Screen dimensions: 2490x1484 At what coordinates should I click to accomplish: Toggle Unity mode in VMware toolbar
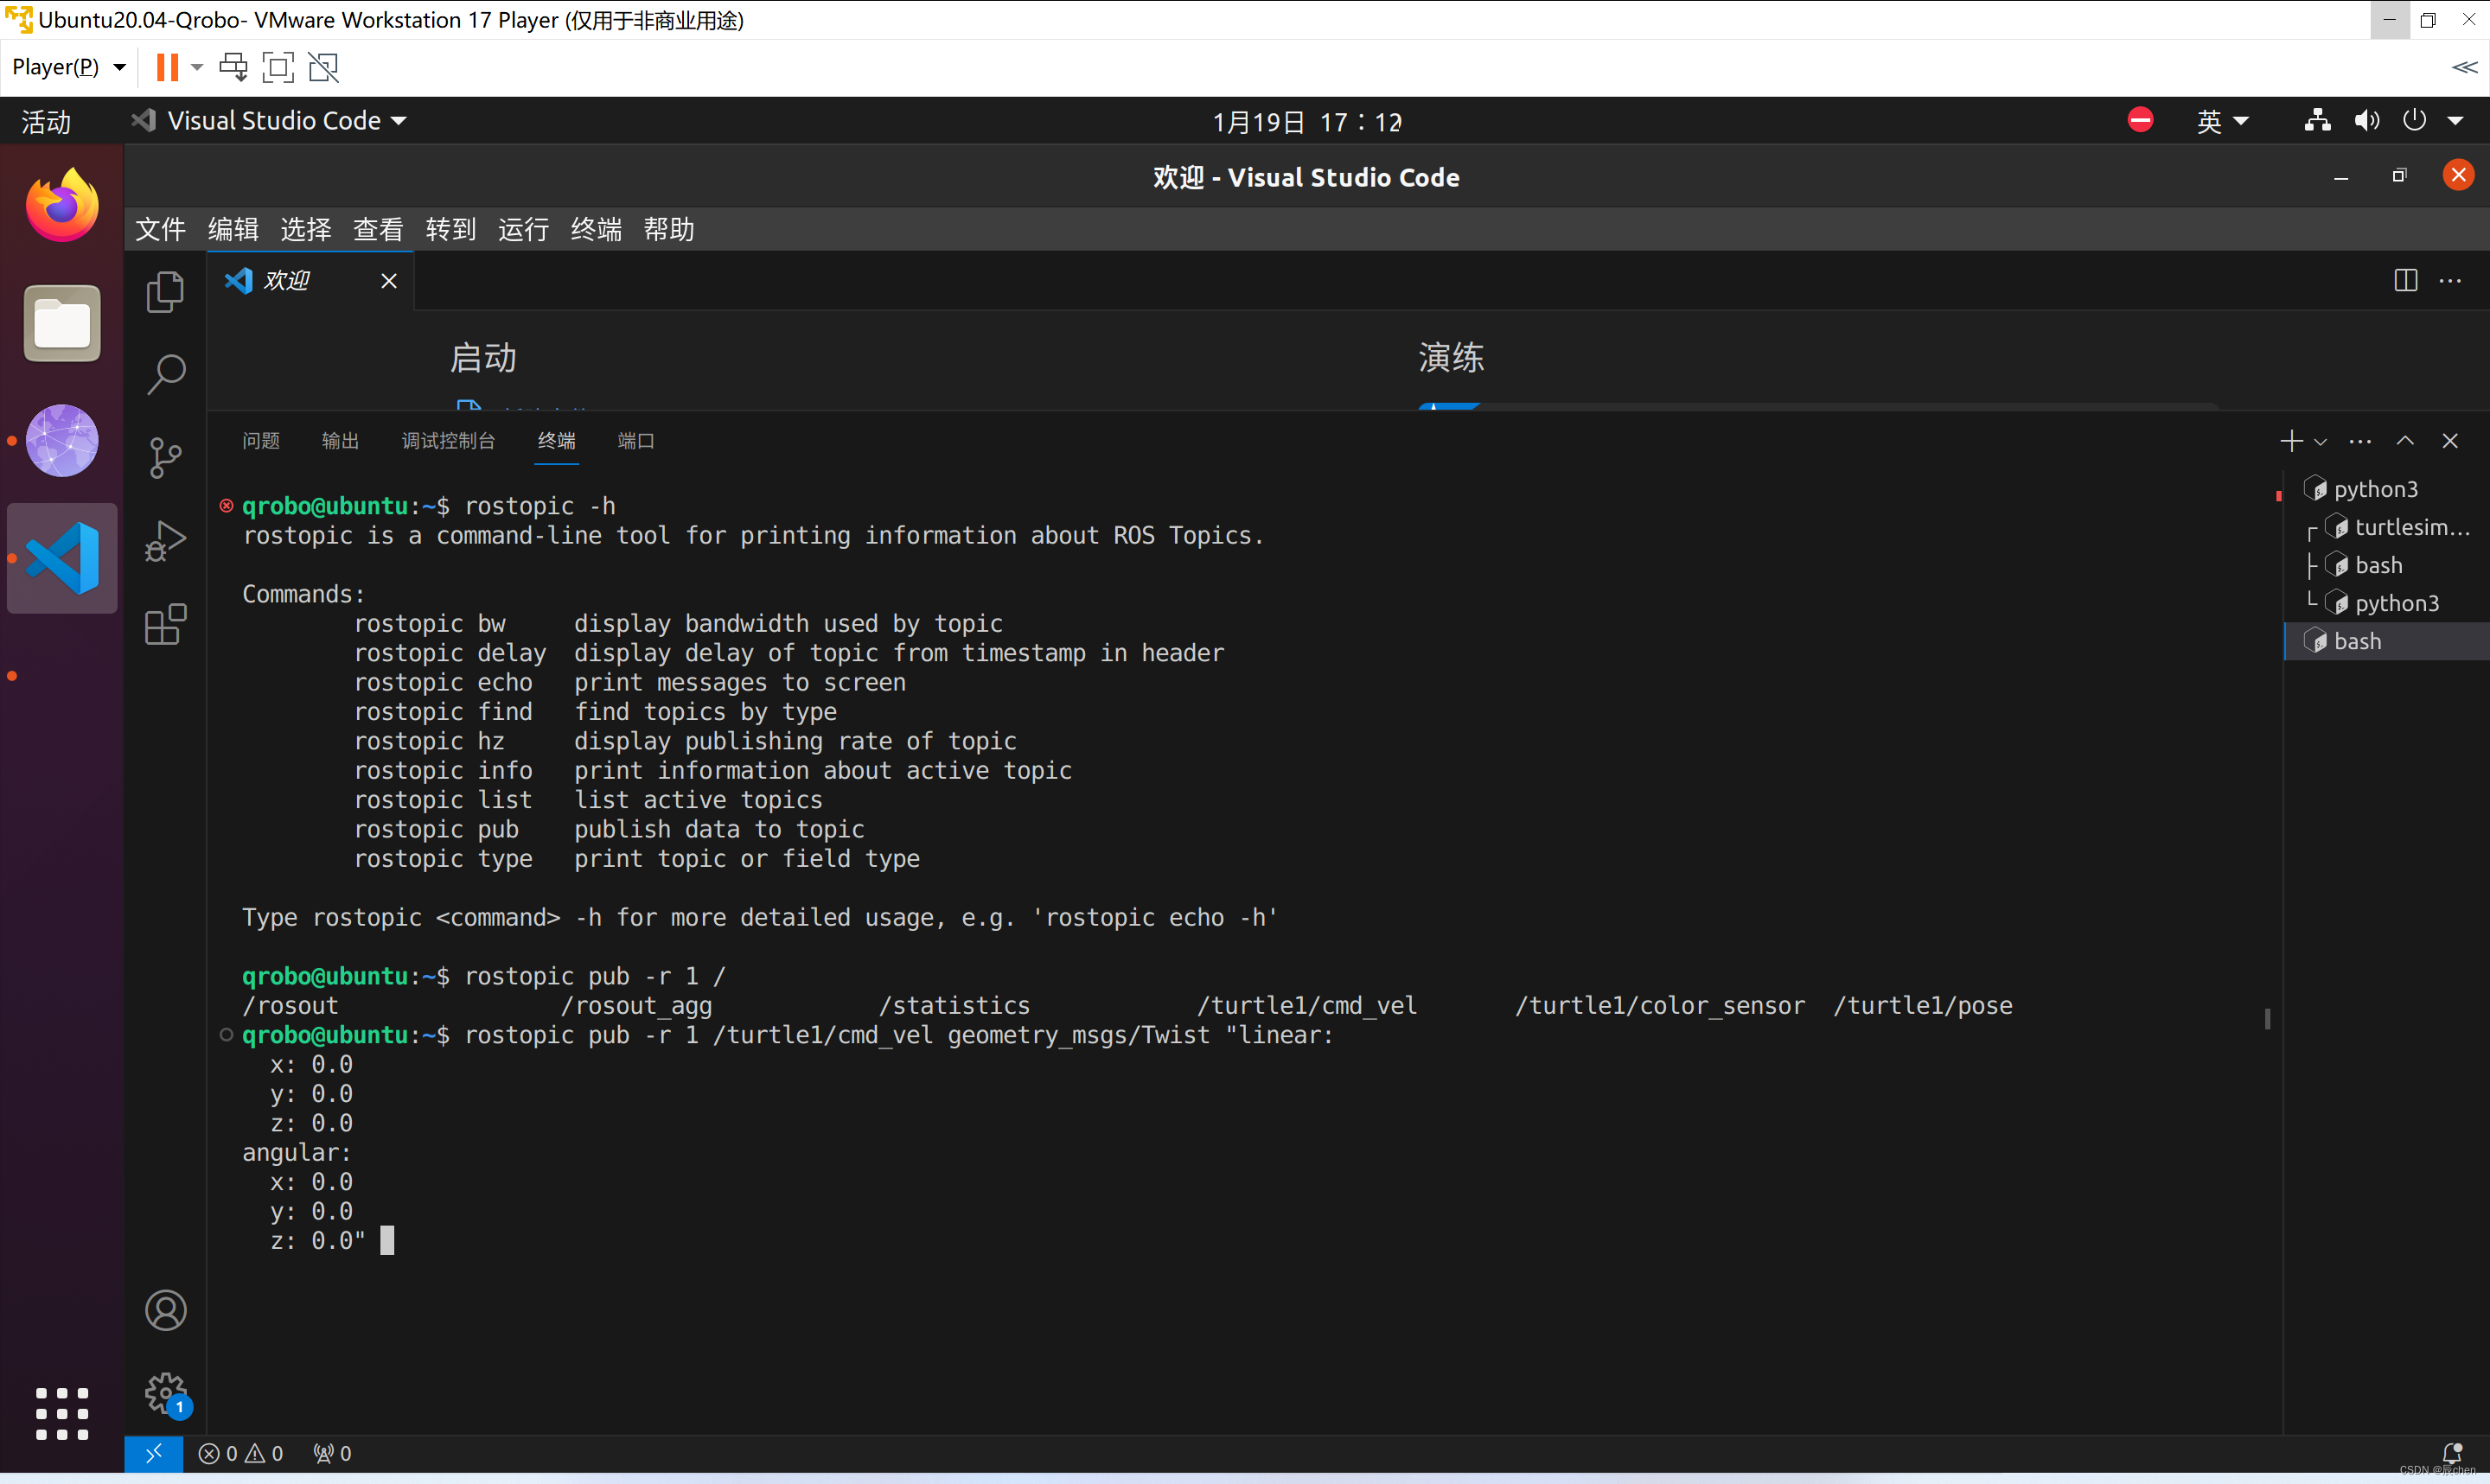tap(323, 67)
